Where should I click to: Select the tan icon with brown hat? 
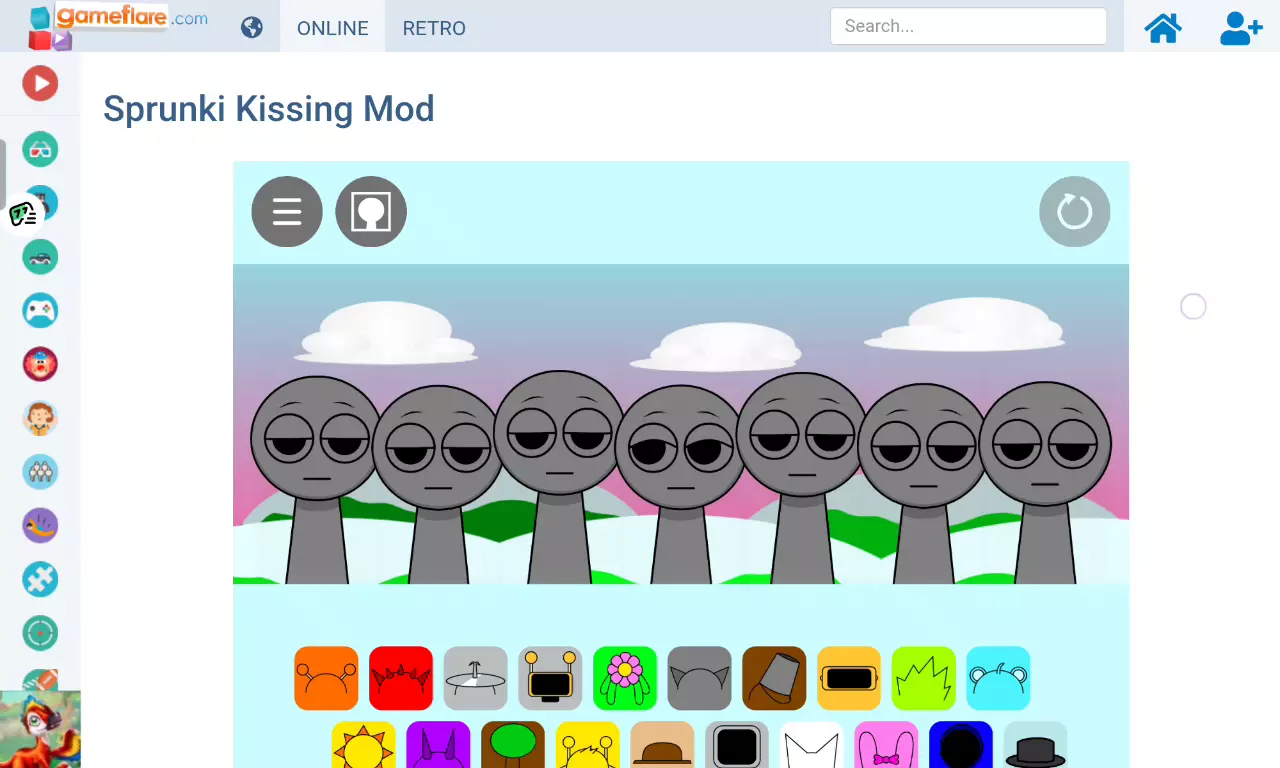662,745
